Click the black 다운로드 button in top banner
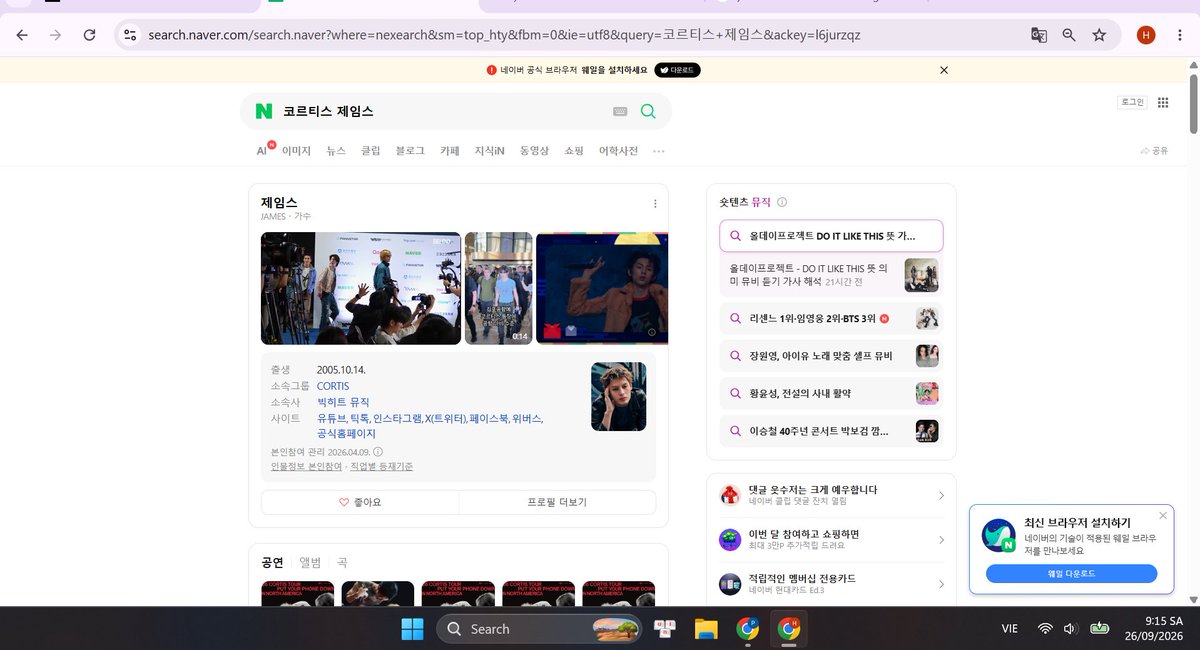Screen dimensions: 1200x650 point(678,70)
